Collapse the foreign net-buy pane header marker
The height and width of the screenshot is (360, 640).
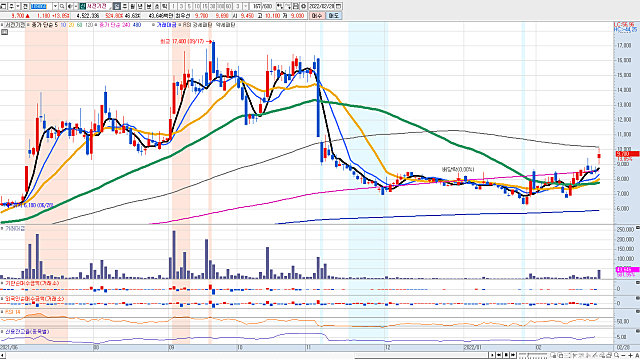pyautogui.click(x=2, y=299)
